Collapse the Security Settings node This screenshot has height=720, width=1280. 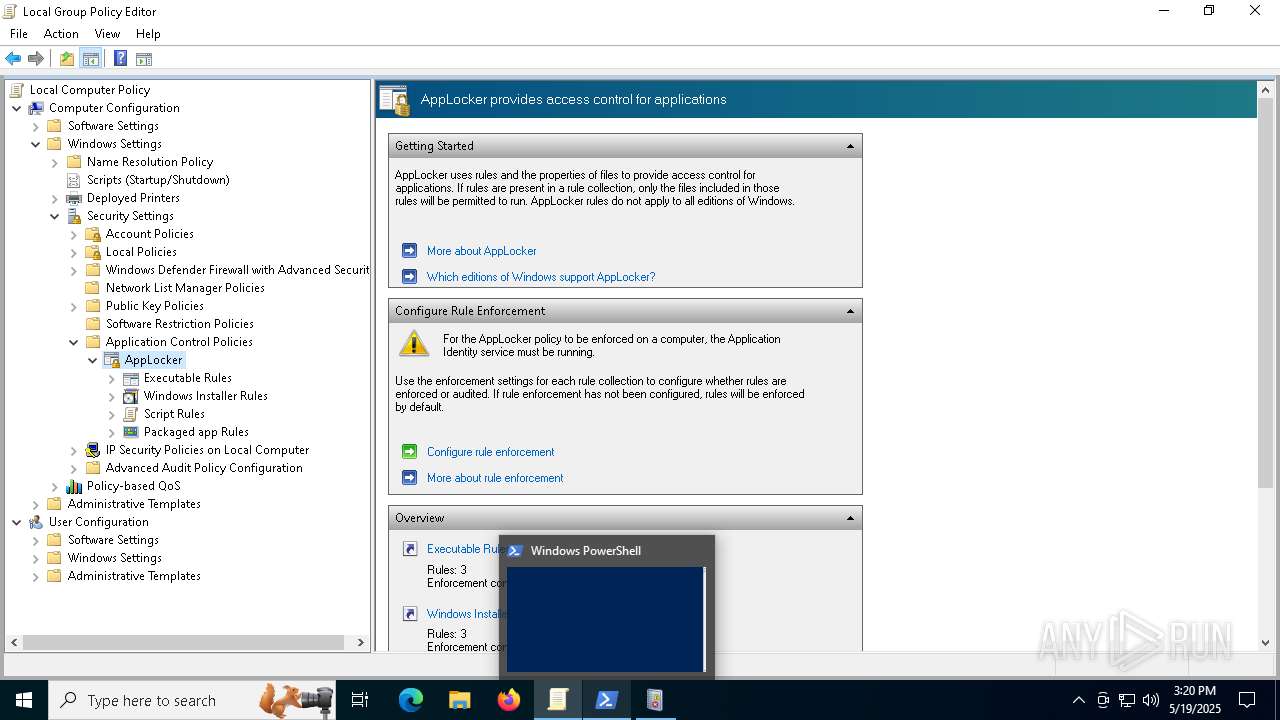55,216
